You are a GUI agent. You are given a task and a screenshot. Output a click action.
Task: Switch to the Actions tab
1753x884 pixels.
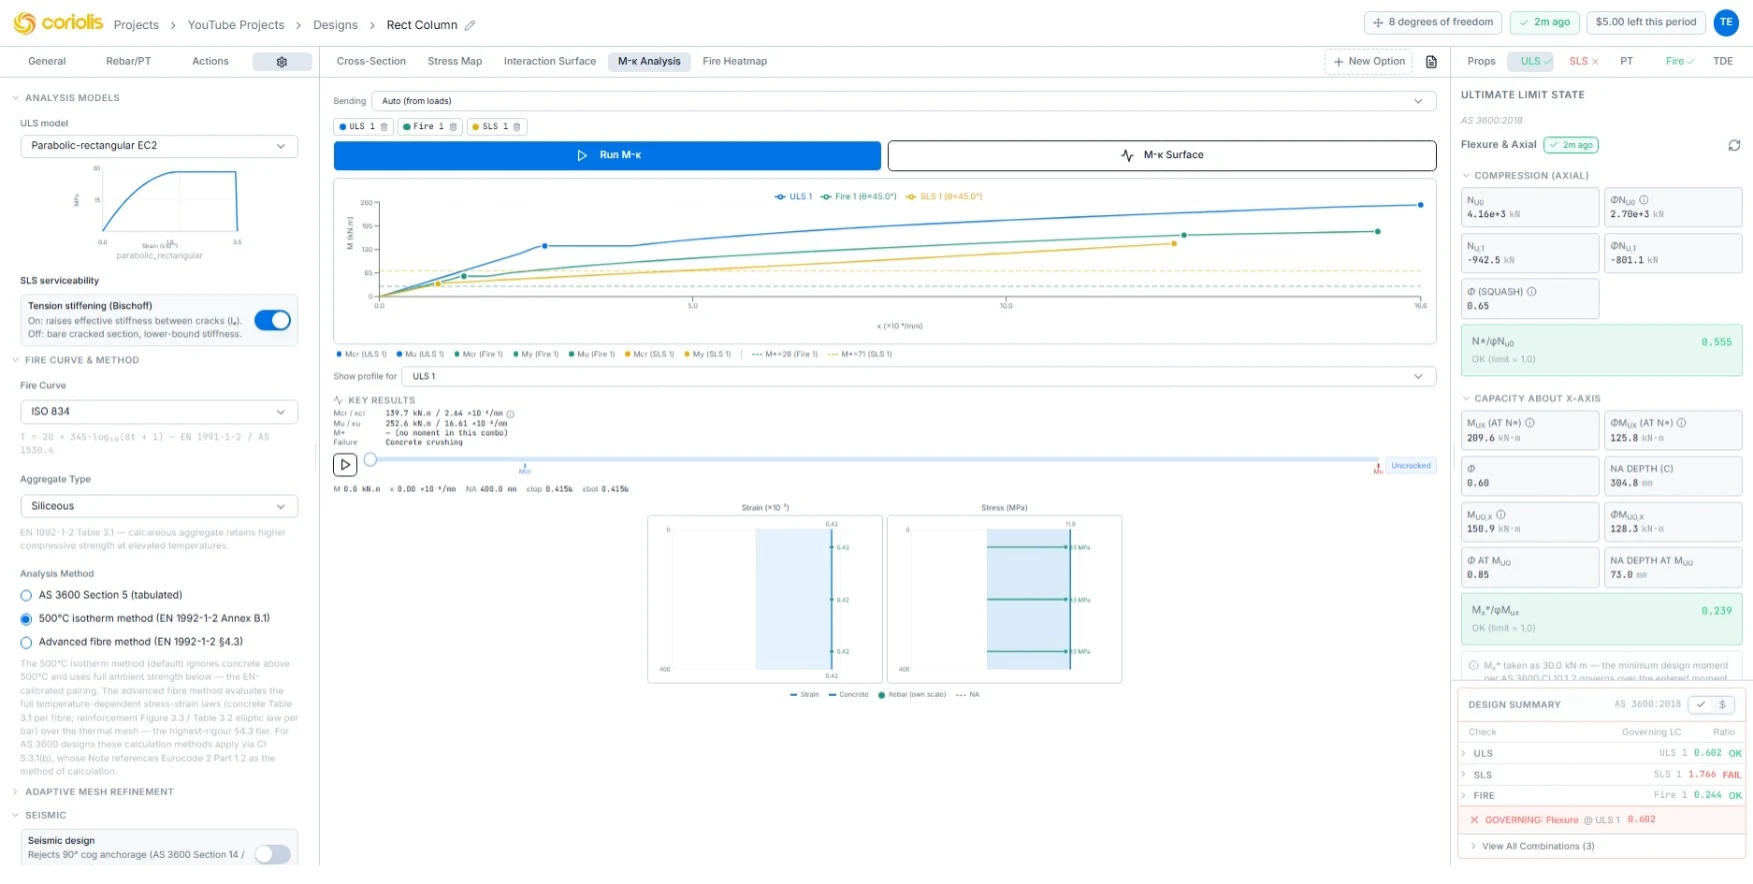(x=210, y=62)
